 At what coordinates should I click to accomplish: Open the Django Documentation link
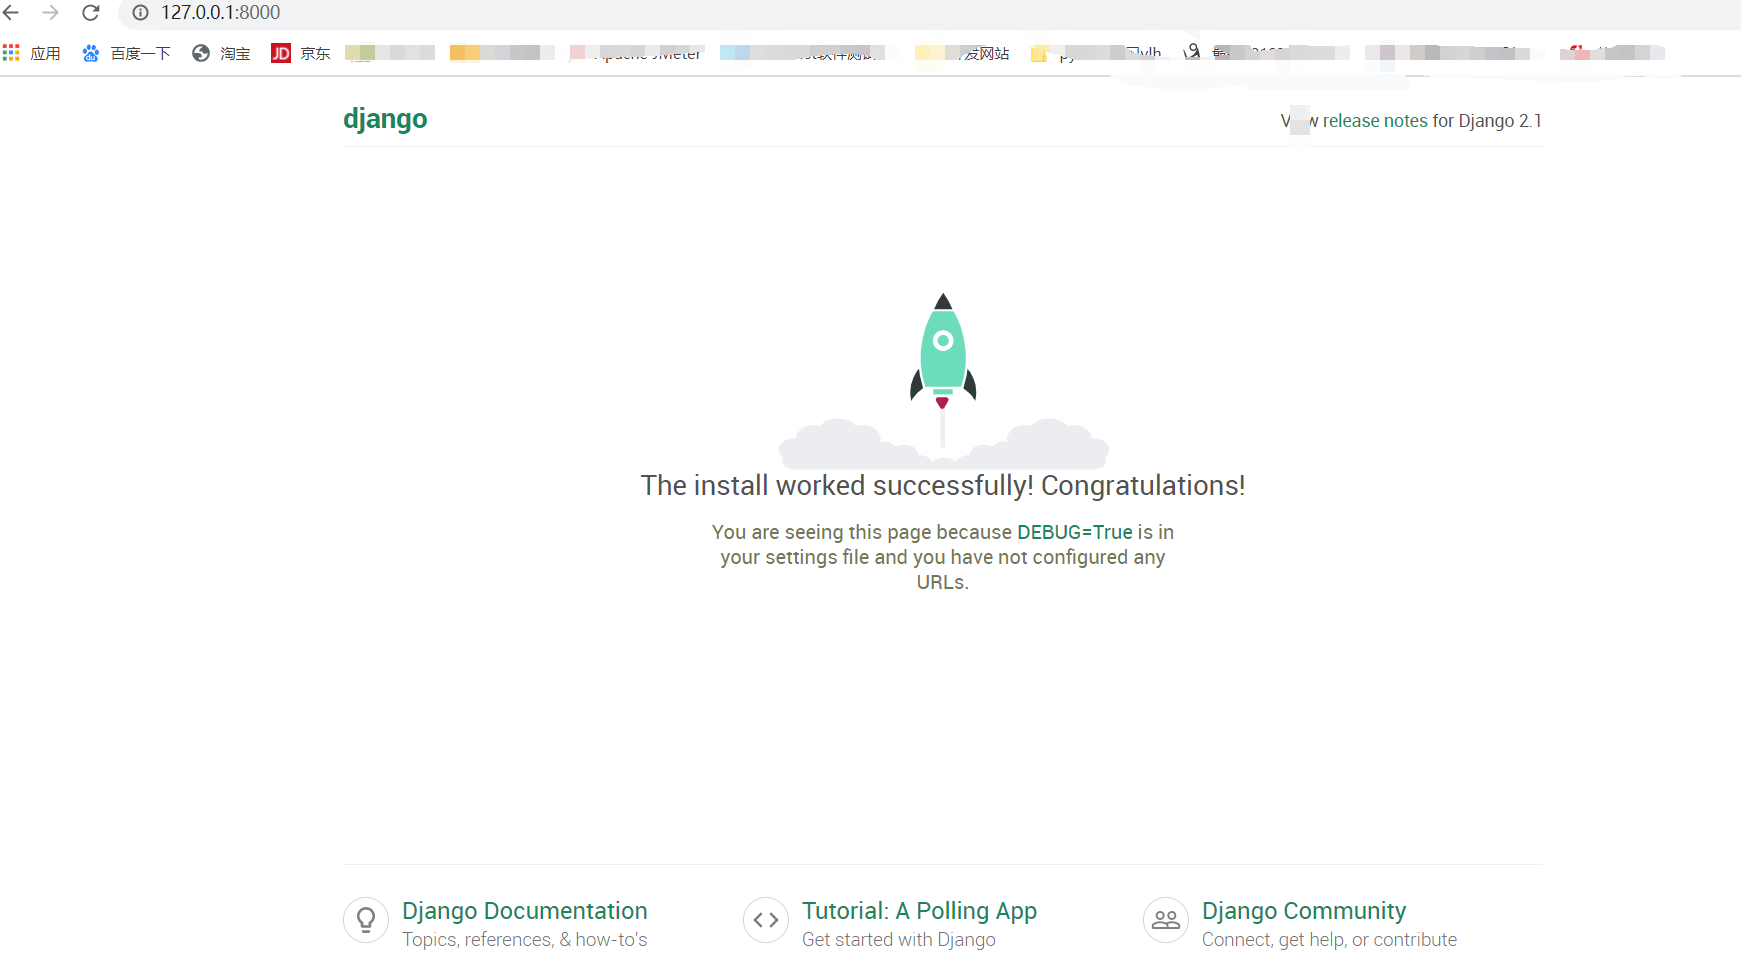[x=525, y=911]
